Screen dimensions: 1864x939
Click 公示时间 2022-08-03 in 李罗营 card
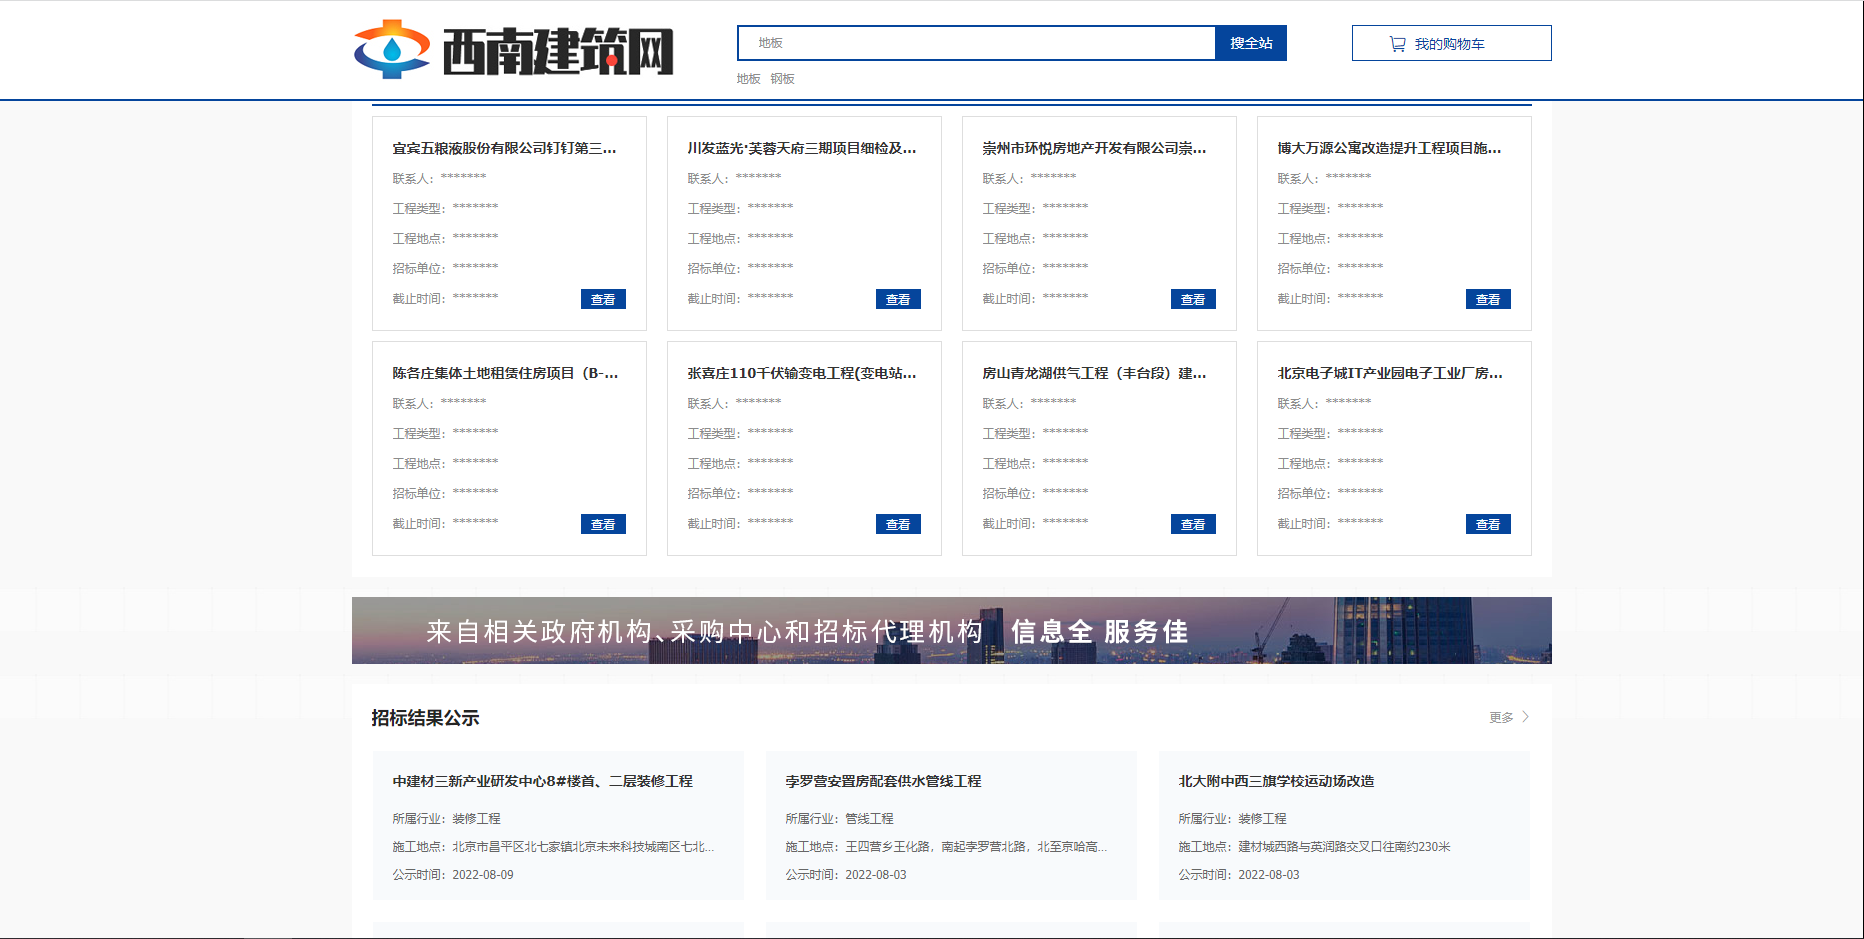click(x=846, y=875)
